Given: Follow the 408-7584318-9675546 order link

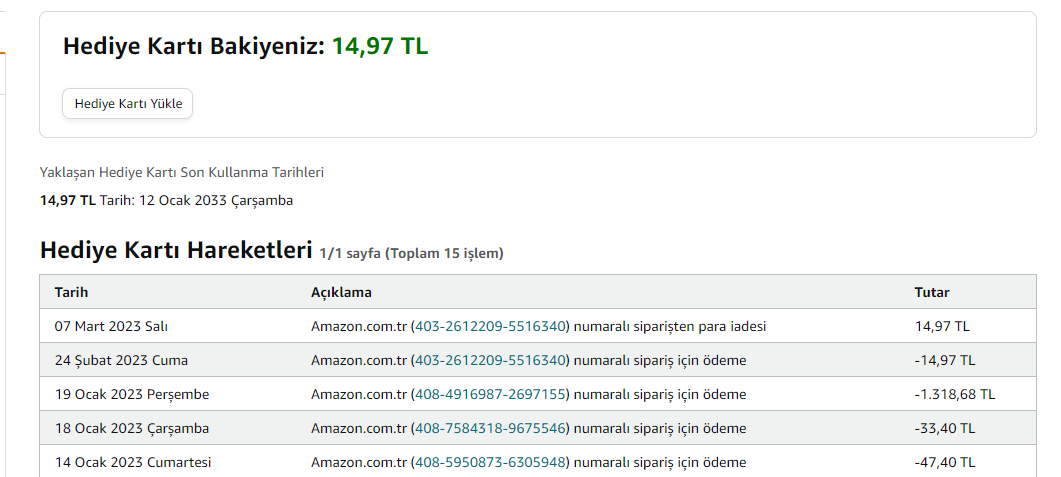Looking at the screenshot, I should [490, 428].
